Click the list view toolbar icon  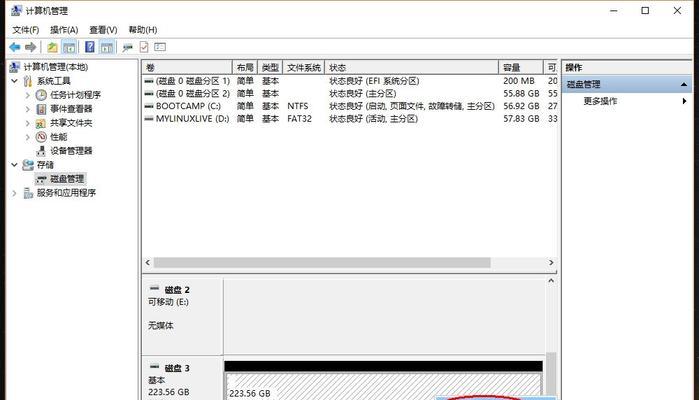click(160, 47)
